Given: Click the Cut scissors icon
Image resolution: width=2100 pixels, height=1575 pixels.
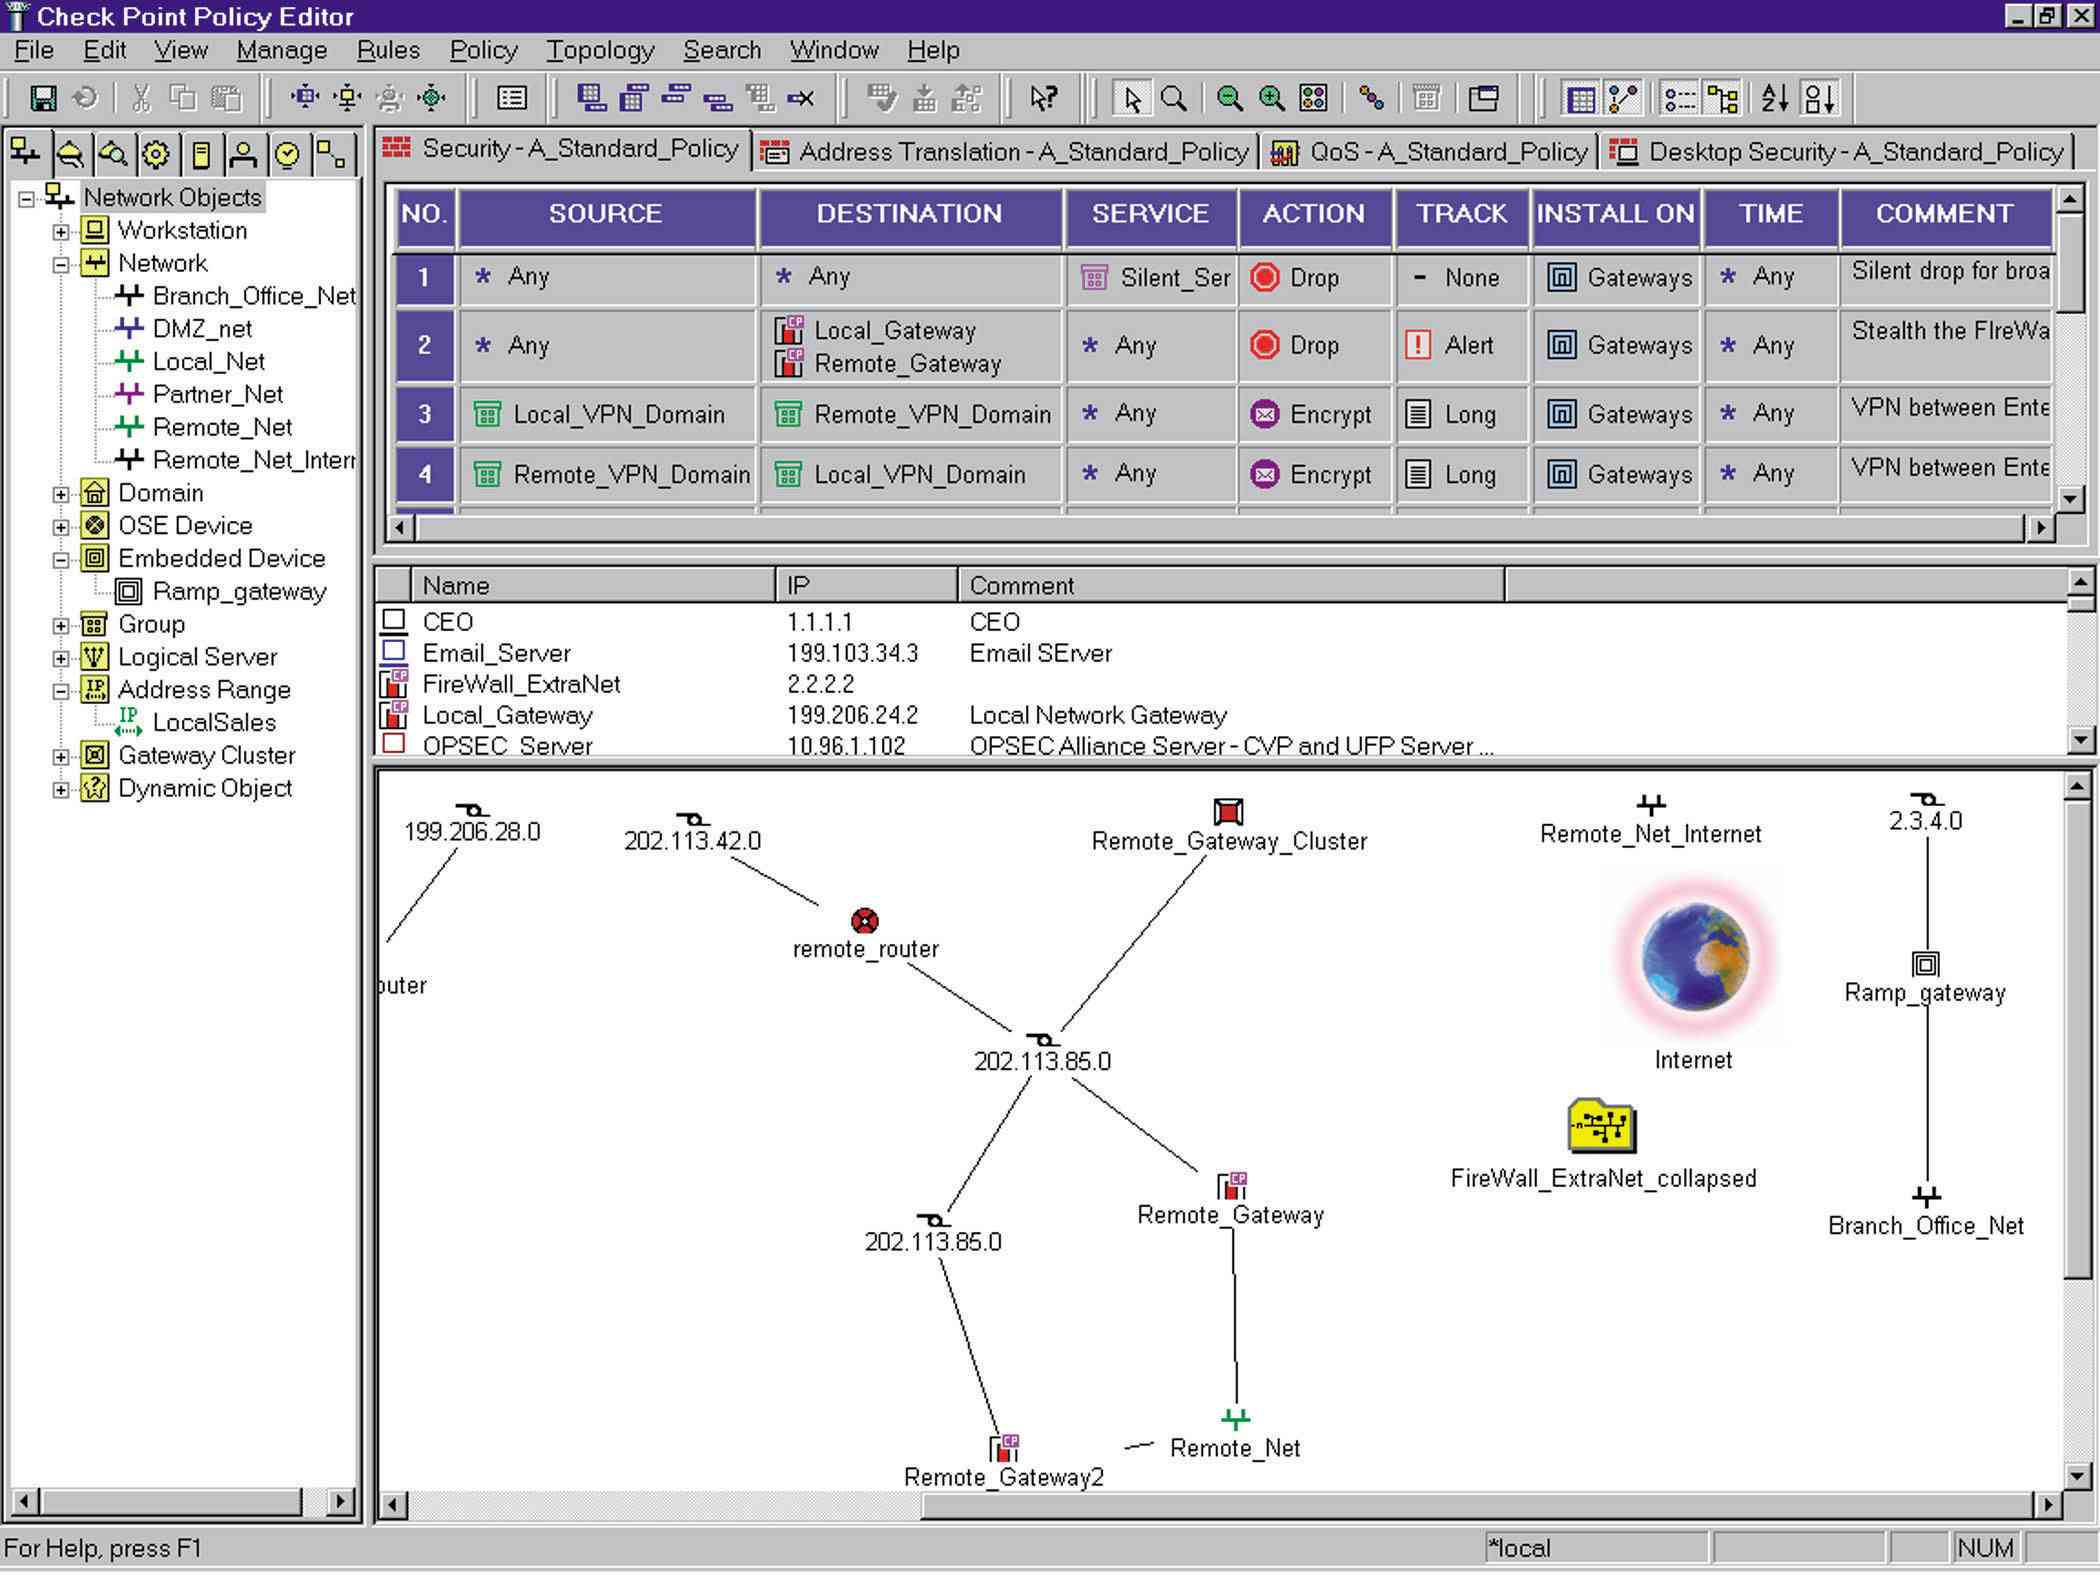Looking at the screenshot, I should (141, 98).
